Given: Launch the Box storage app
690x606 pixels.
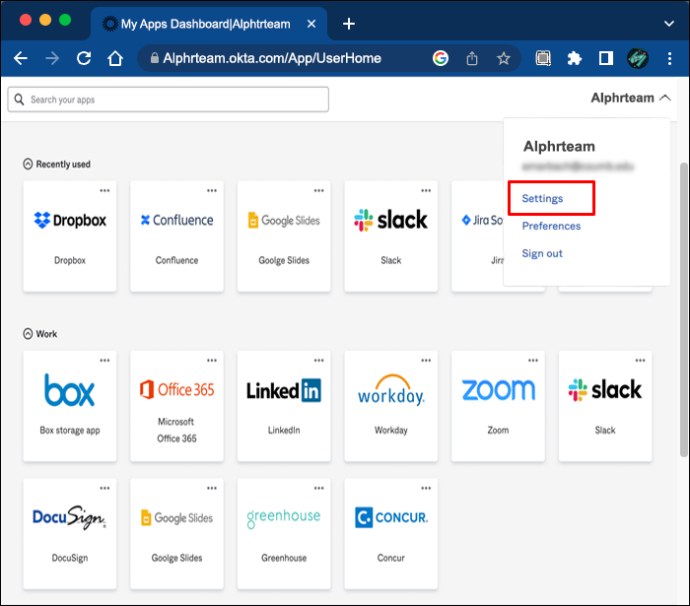Looking at the screenshot, I should (70, 406).
